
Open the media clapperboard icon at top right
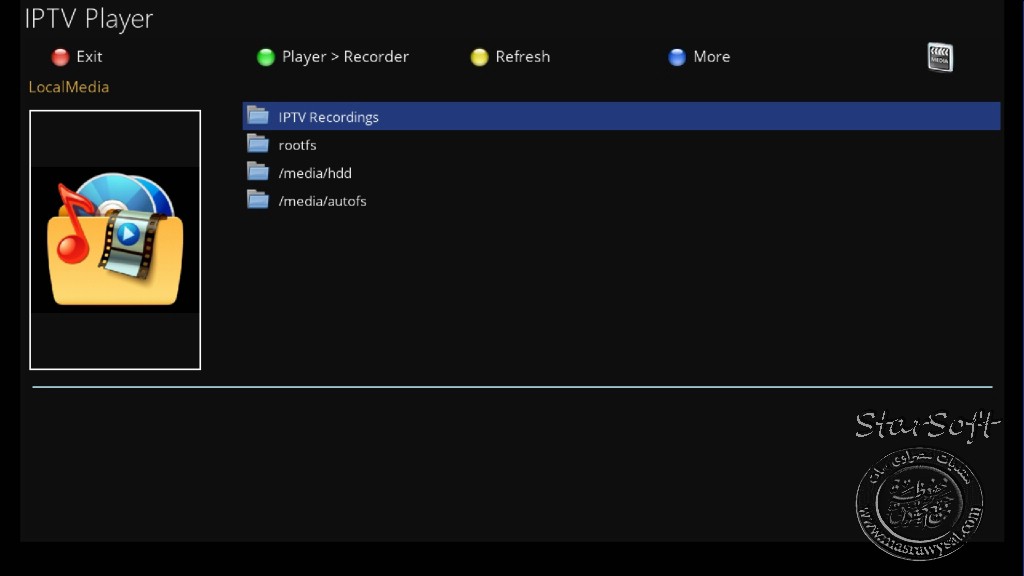click(940, 57)
